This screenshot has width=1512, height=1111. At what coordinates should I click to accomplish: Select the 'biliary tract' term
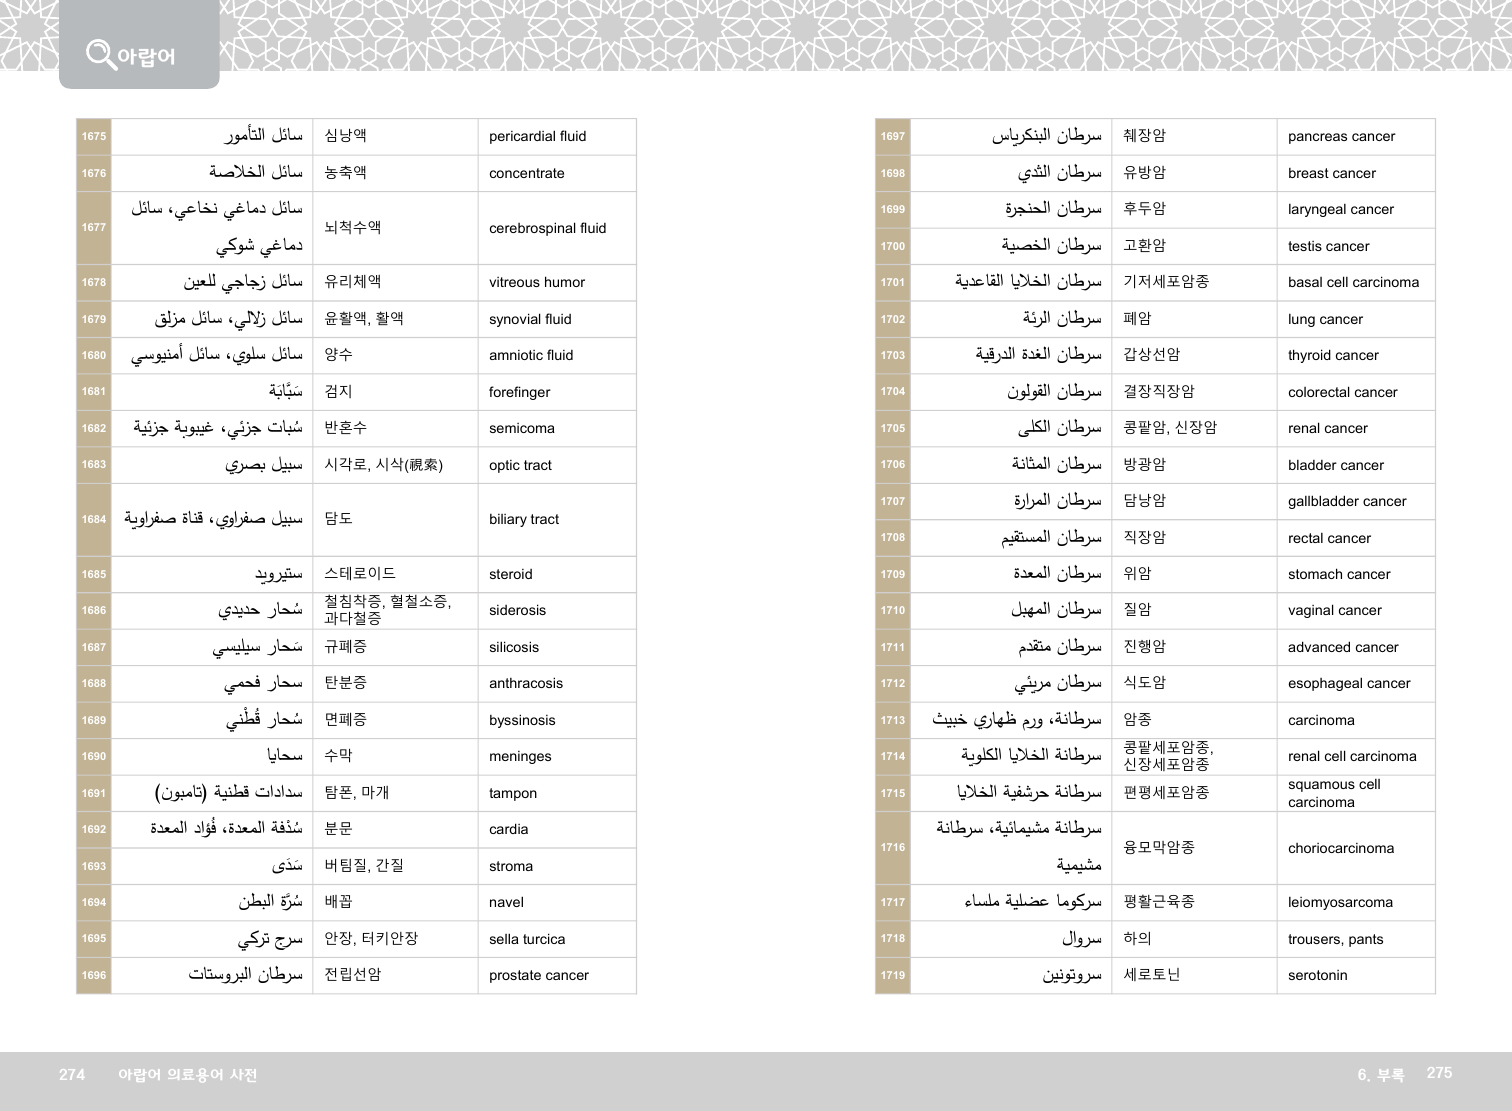pos(523,520)
